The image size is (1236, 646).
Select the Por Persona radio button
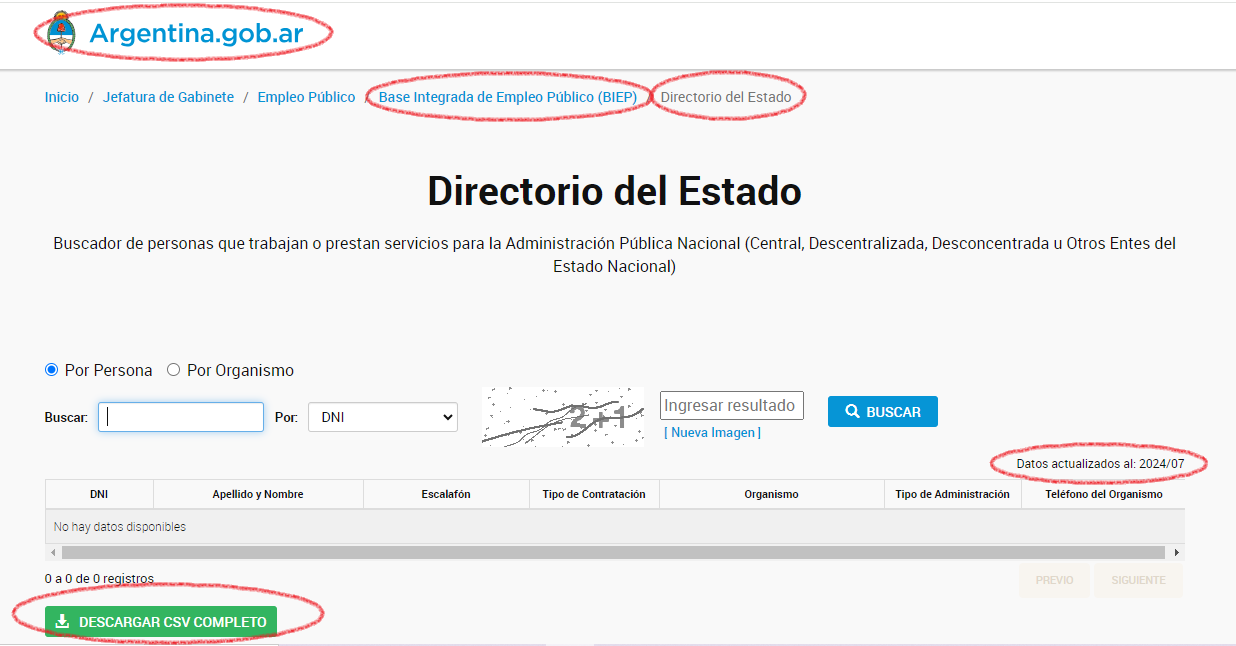tap(52, 370)
